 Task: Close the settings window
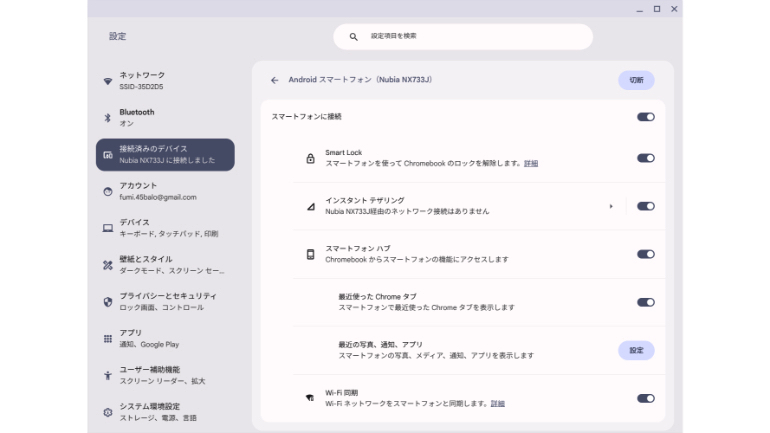[674, 9]
